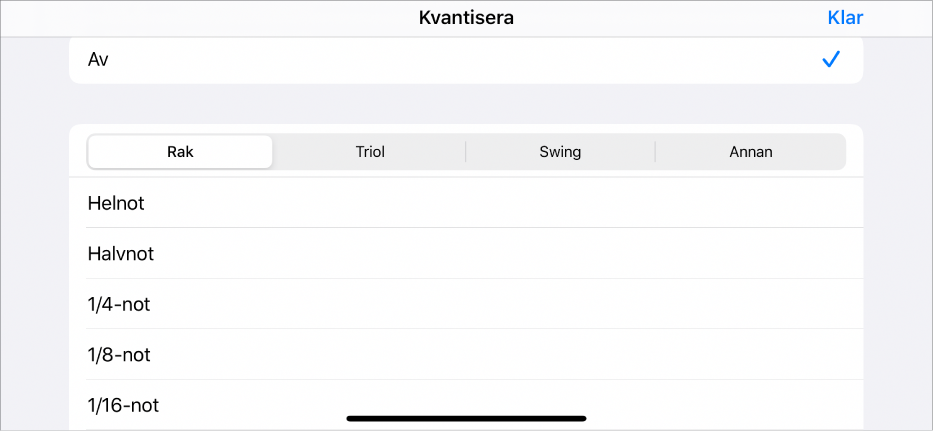This screenshot has height=431, width=934.
Task: Show other quantize values via Annan
Action: (750, 152)
